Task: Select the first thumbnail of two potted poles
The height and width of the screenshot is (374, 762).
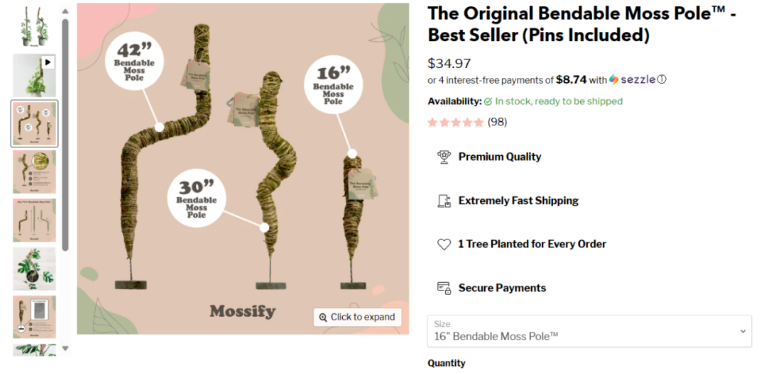Action: point(34,27)
